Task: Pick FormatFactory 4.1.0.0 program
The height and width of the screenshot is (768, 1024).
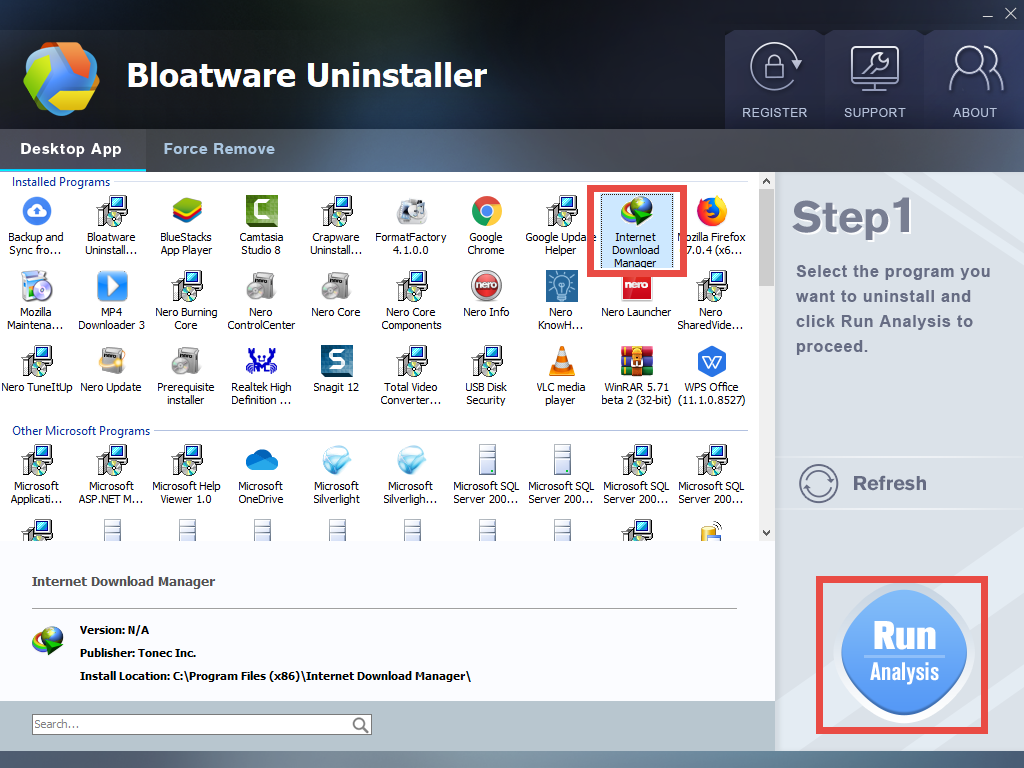Action: (x=411, y=225)
